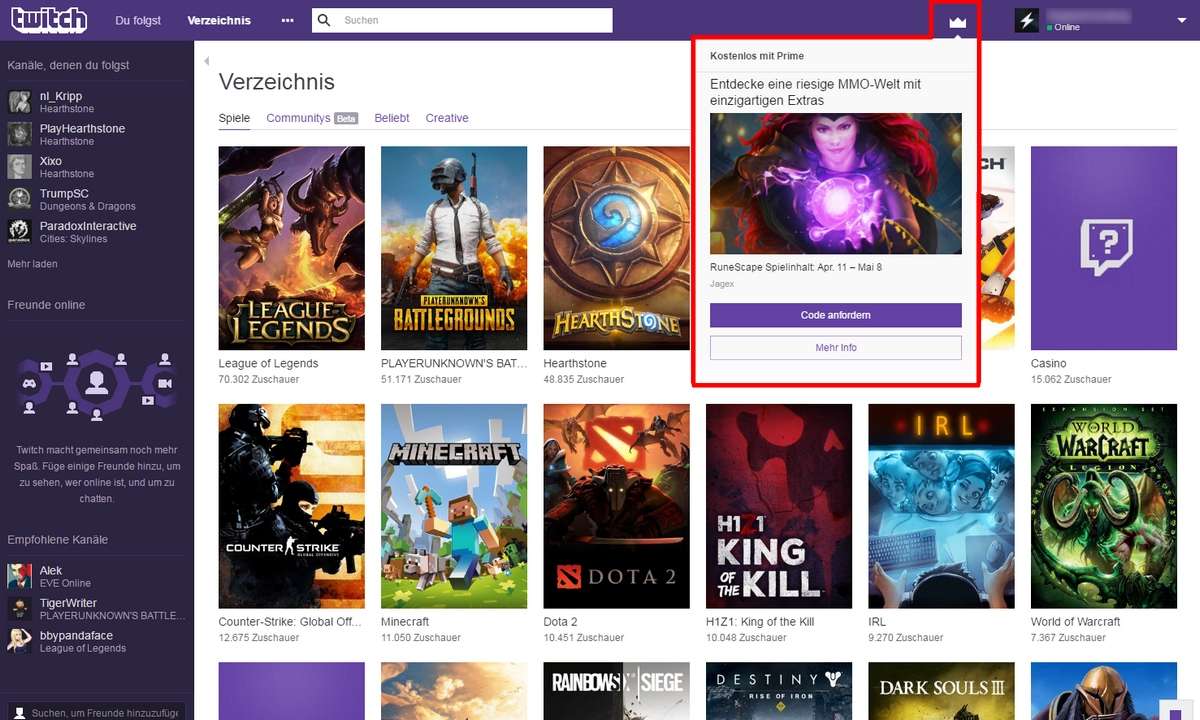The height and width of the screenshot is (720, 1200).
Task: Switch to the Creative tab
Action: tap(447, 118)
